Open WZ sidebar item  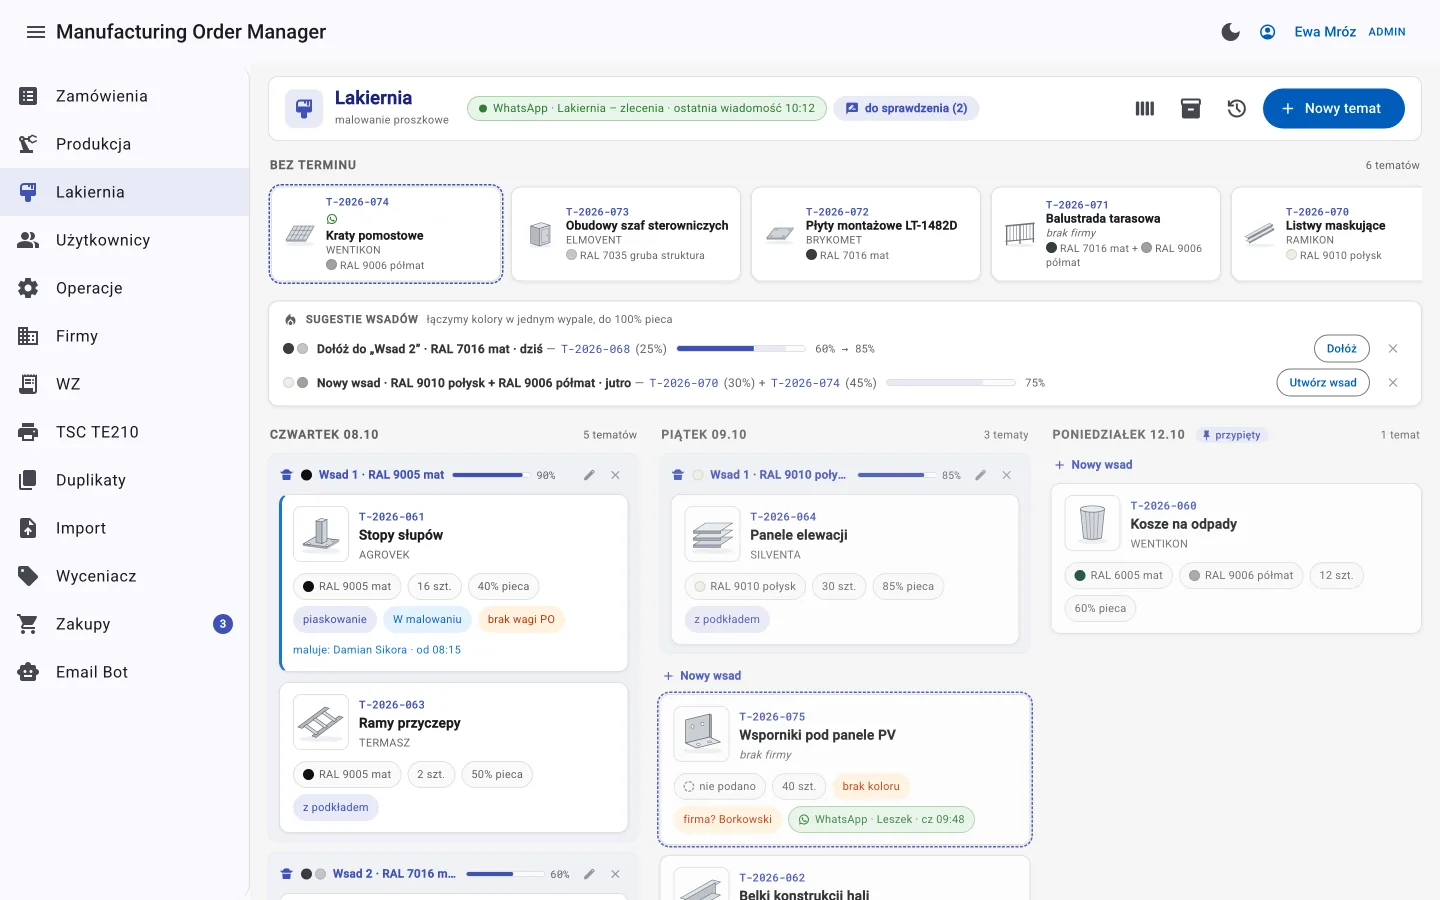click(124, 384)
